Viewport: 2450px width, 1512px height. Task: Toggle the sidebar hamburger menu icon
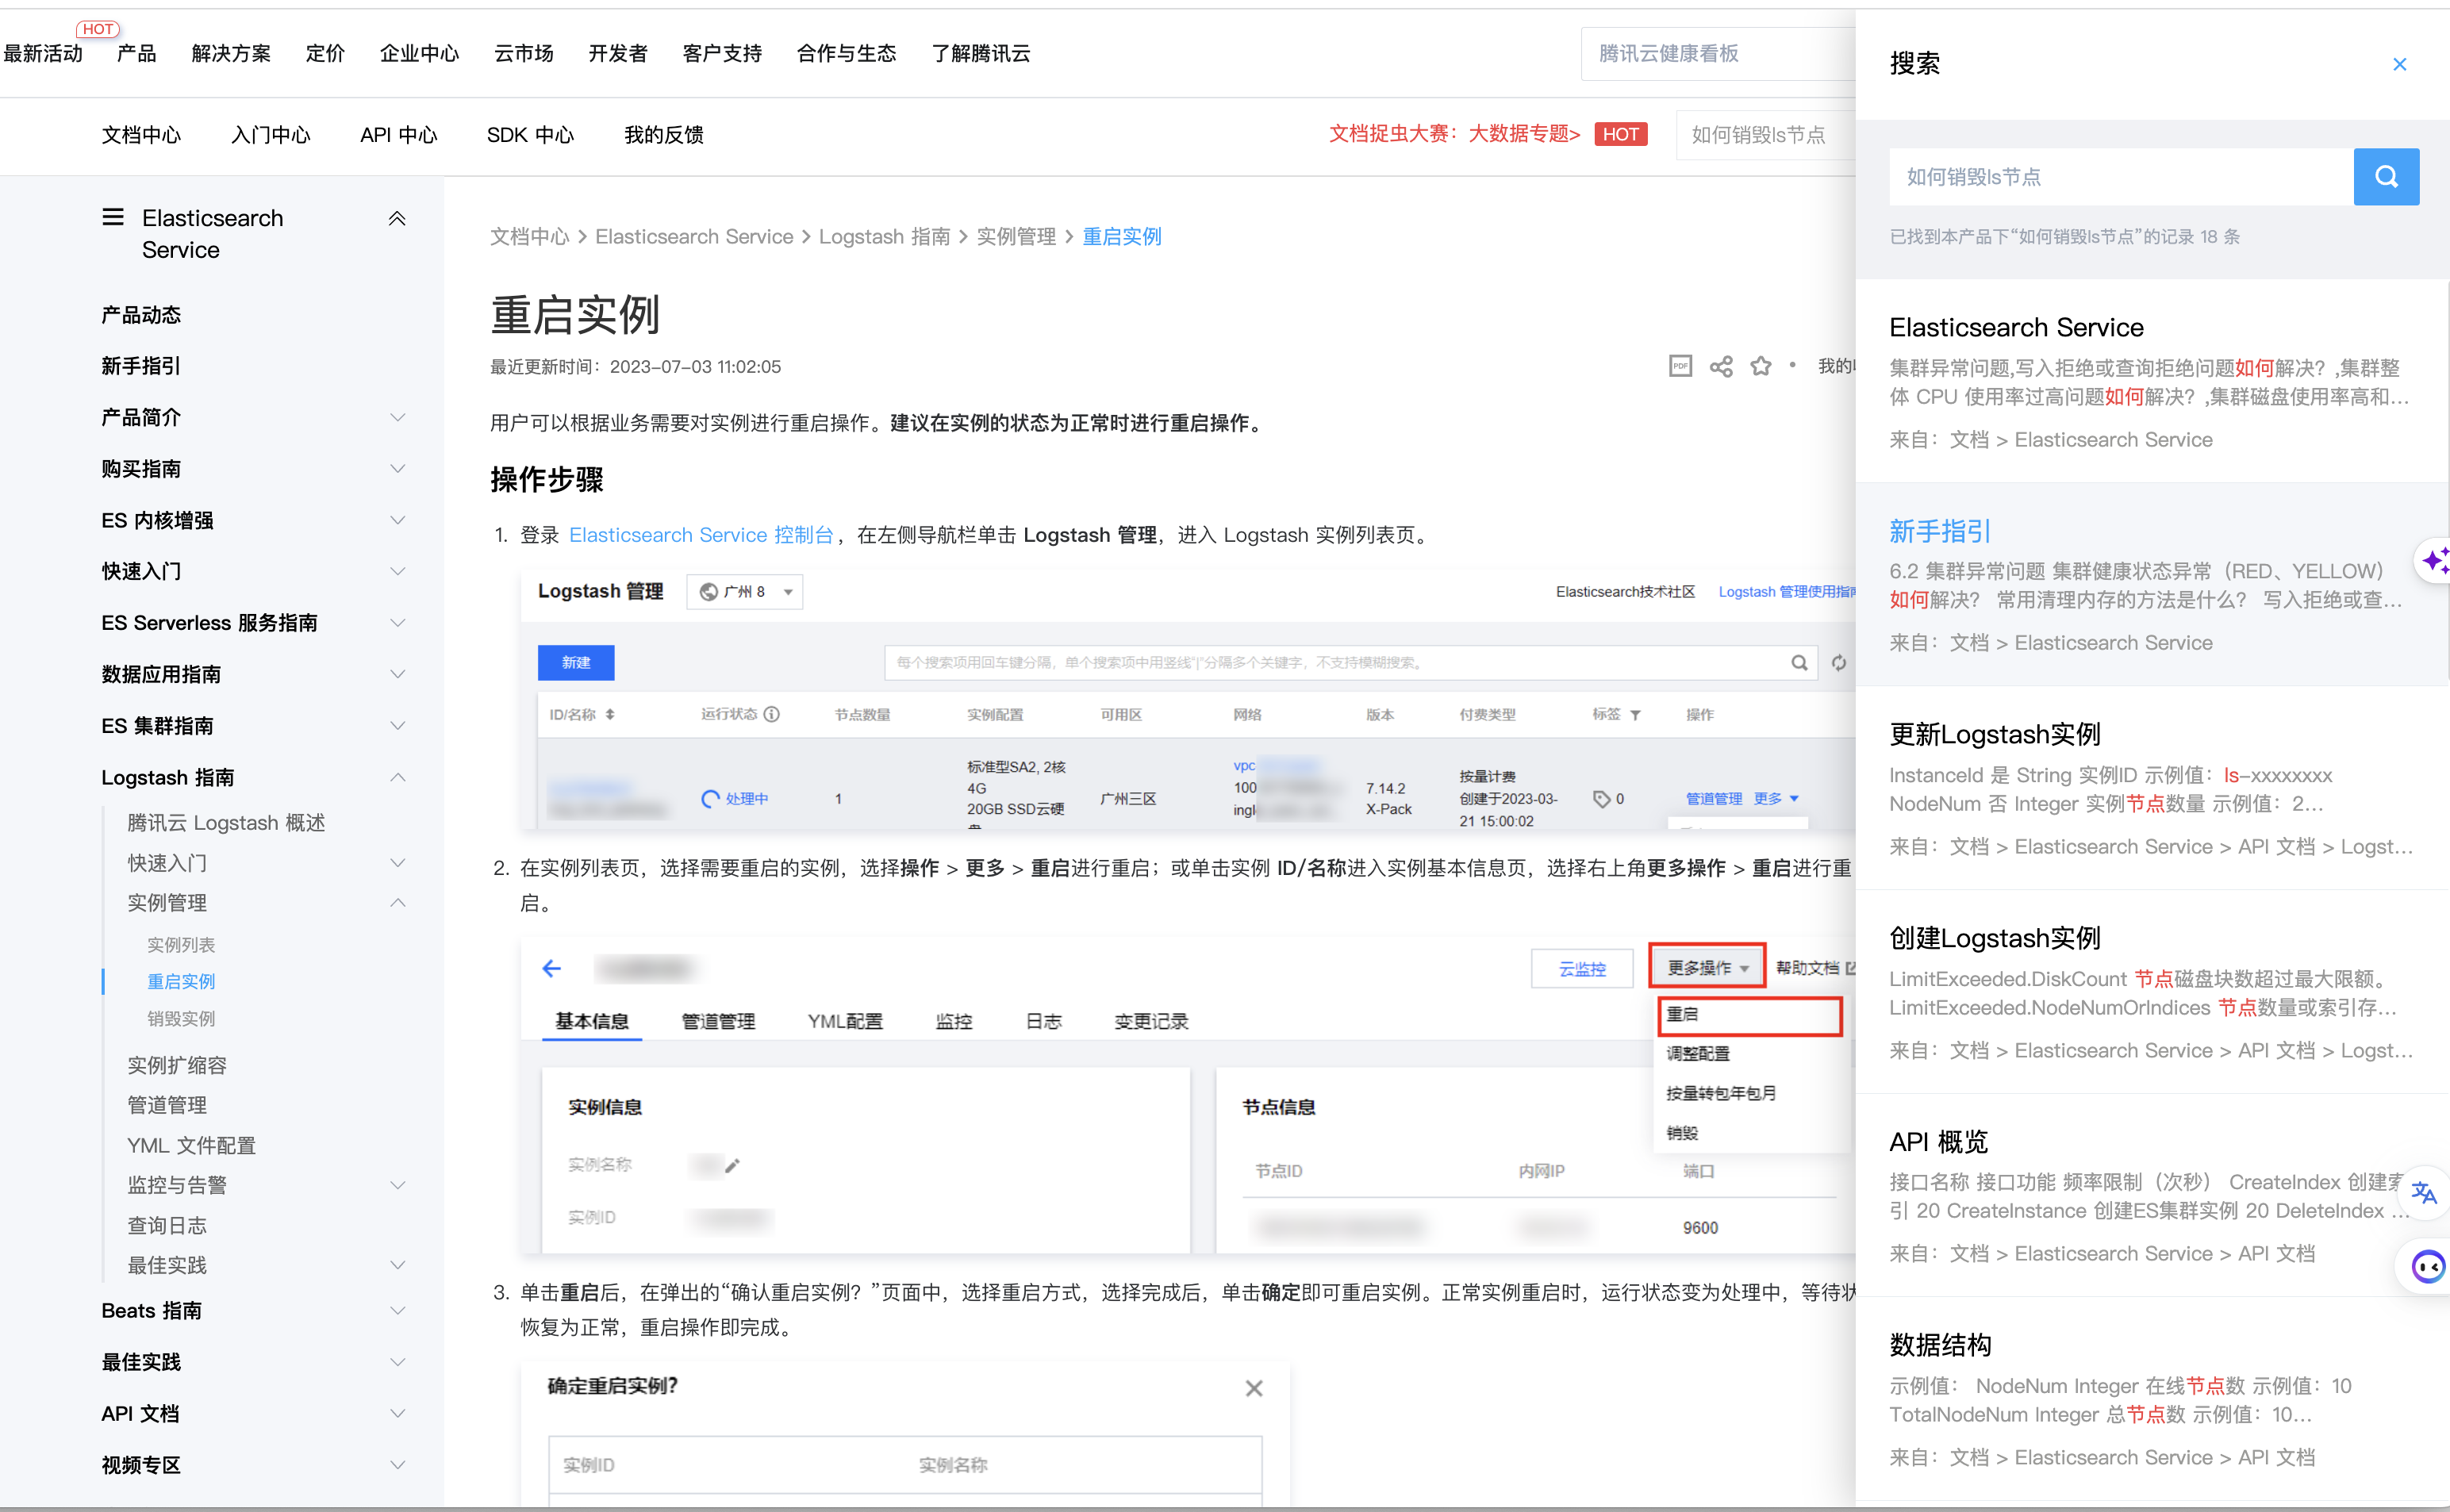click(113, 217)
